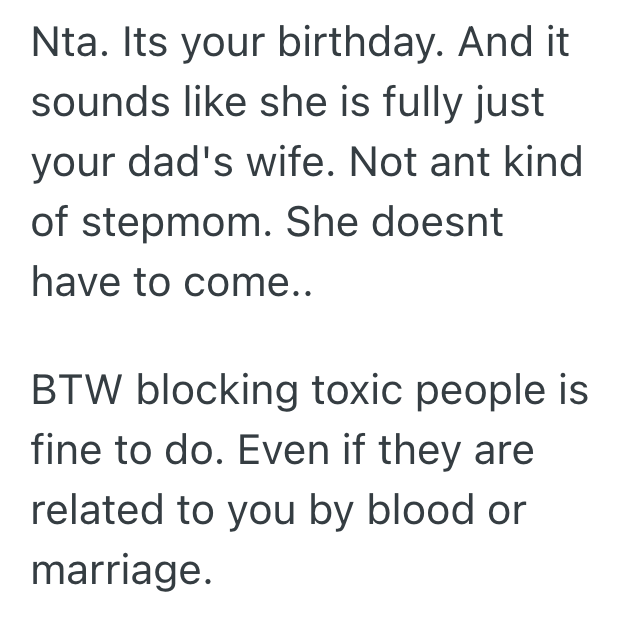Click the word "kind" in the third line
The image size is (620, 618).
[x=544, y=163]
